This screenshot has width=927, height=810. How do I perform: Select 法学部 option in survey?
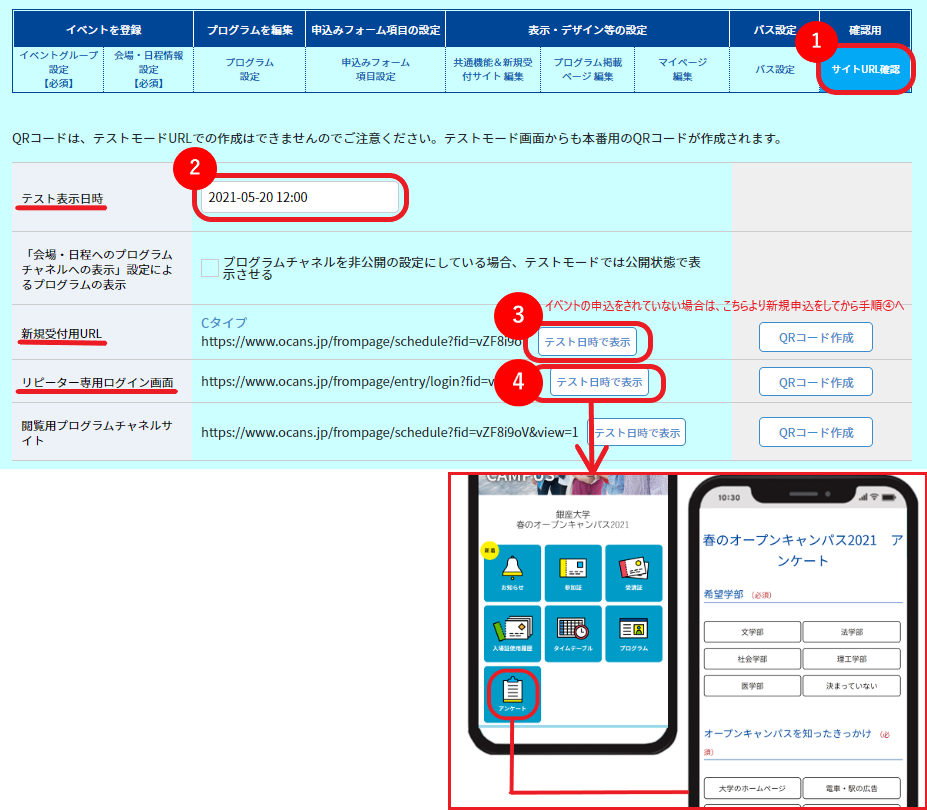[851, 631]
